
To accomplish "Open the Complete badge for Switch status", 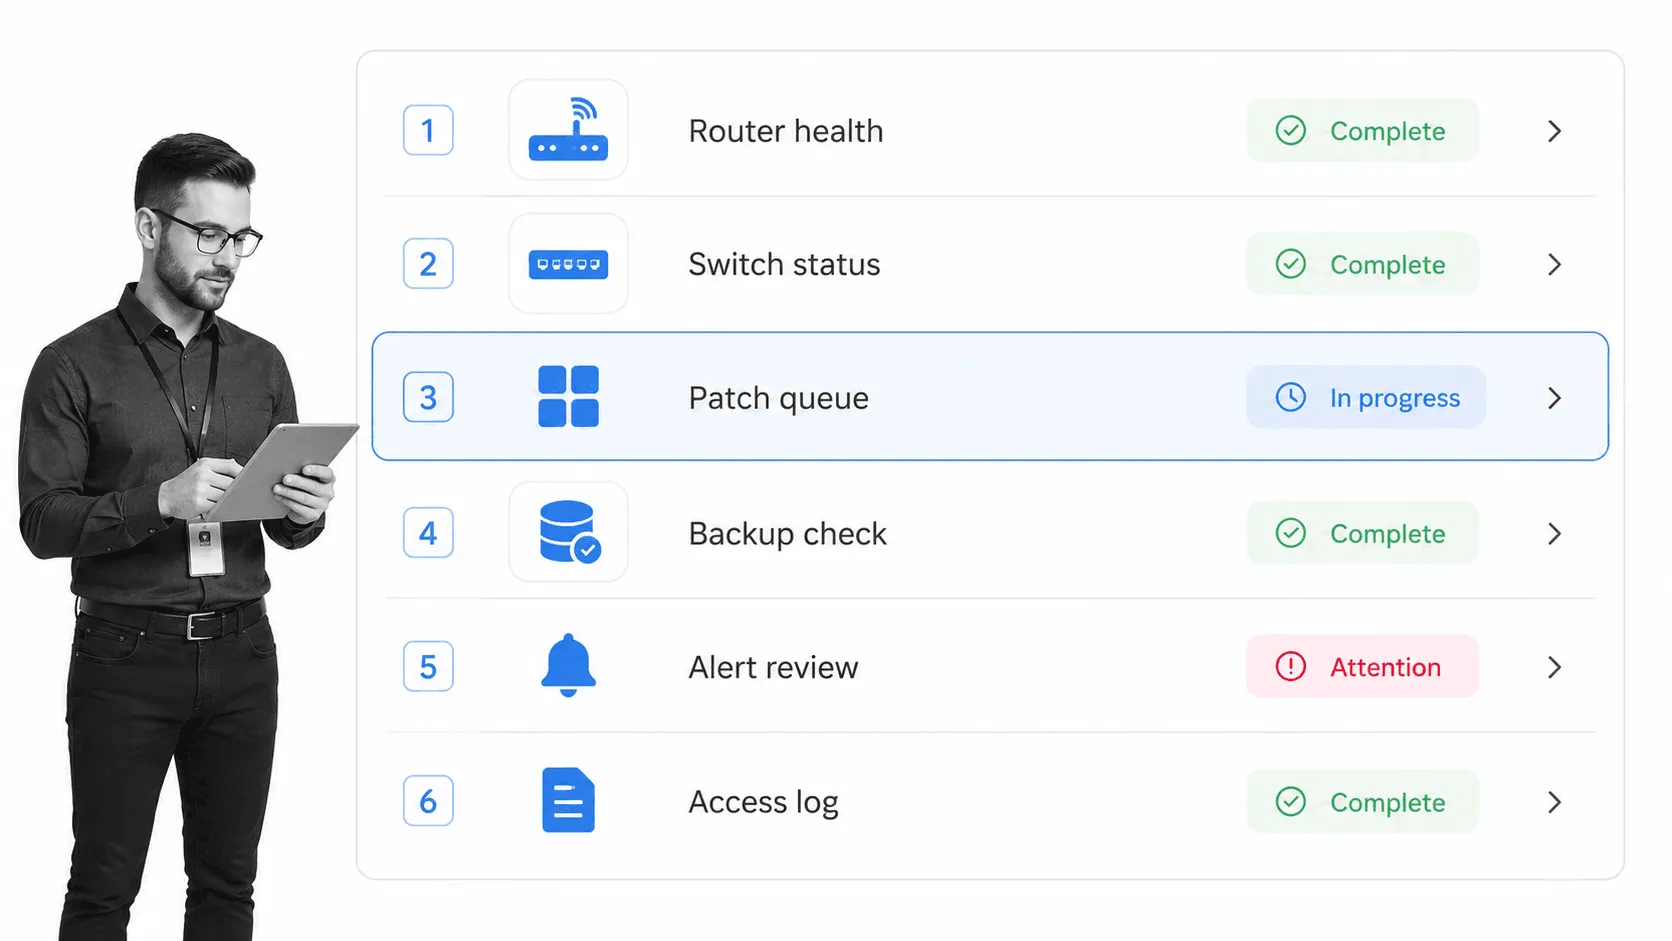I will [1362, 264].
